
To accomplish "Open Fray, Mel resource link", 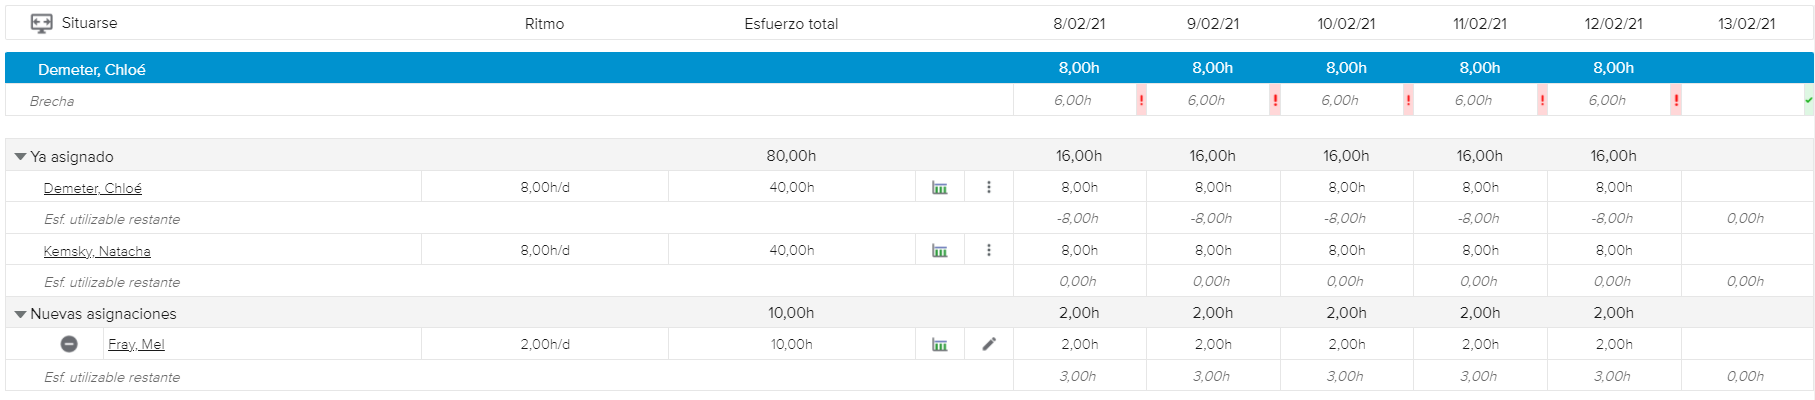I will 136,345.
